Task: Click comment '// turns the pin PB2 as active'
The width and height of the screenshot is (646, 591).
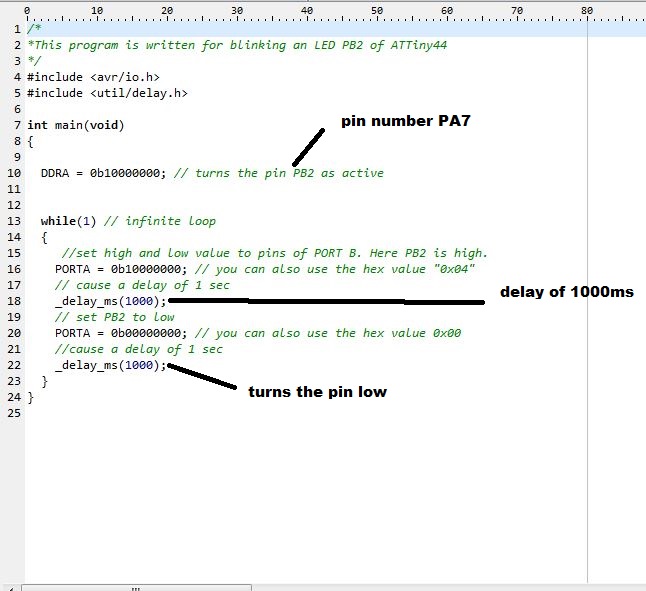Action: (x=279, y=173)
